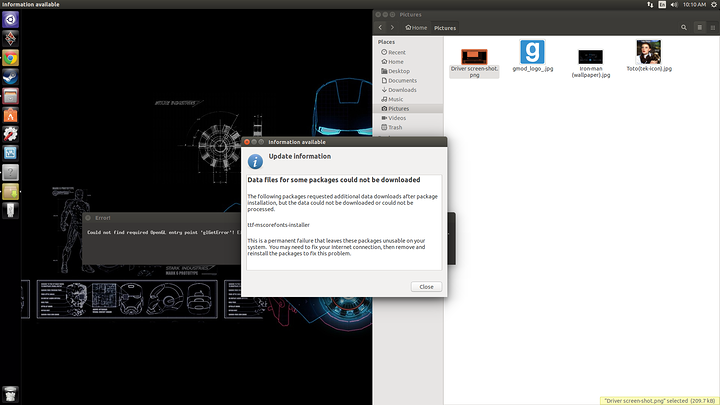Click the back arrow in Files

point(382,28)
